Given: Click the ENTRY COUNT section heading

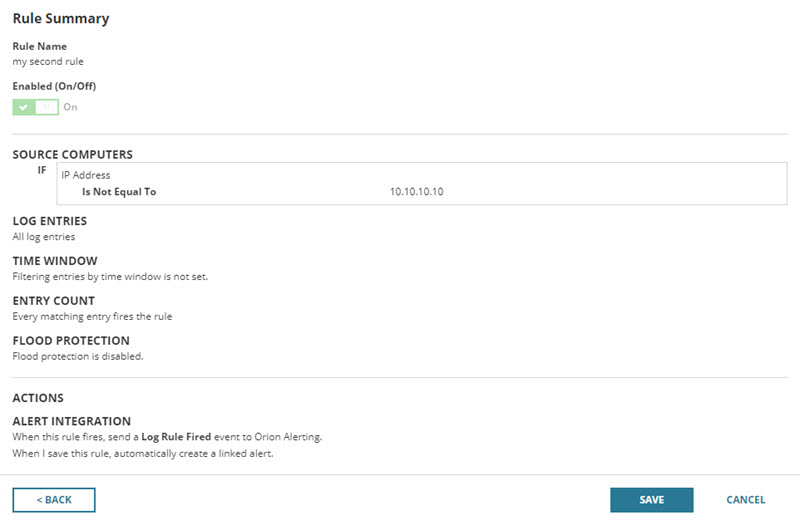Looking at the screenshot, I should click(53, 301).
